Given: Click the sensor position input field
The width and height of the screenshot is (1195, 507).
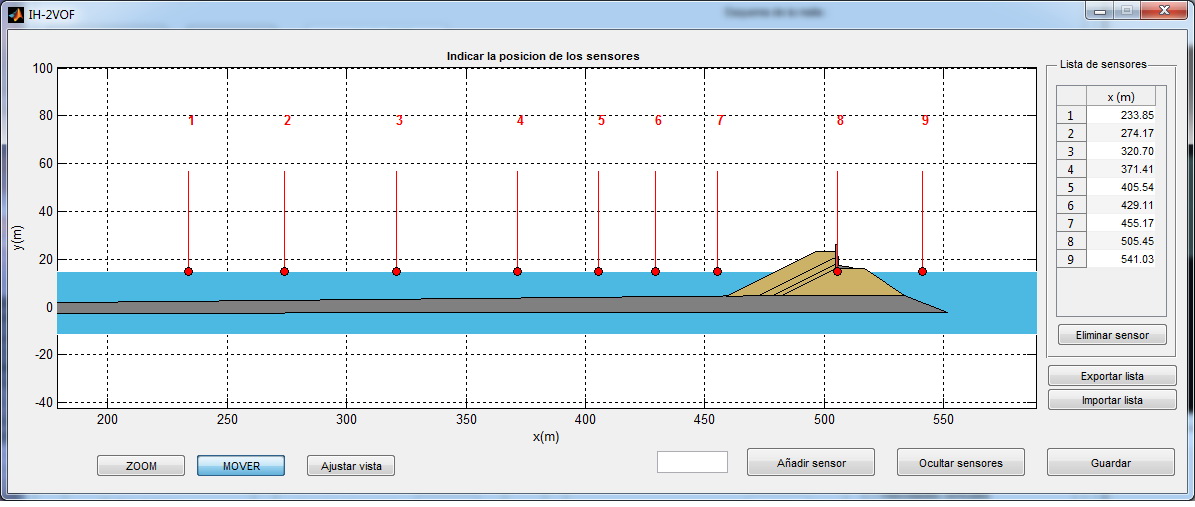Looking at the screenshot, I should pyautogui.click(x=692, y=462).
